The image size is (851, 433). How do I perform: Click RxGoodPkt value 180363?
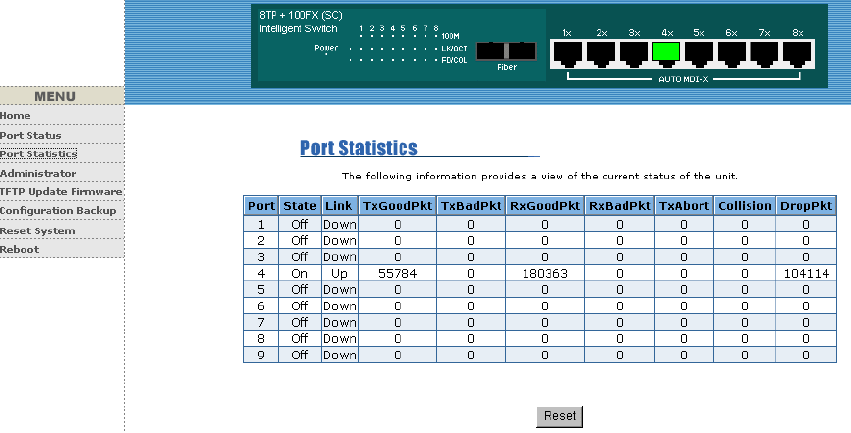click(x=545, y=273)
